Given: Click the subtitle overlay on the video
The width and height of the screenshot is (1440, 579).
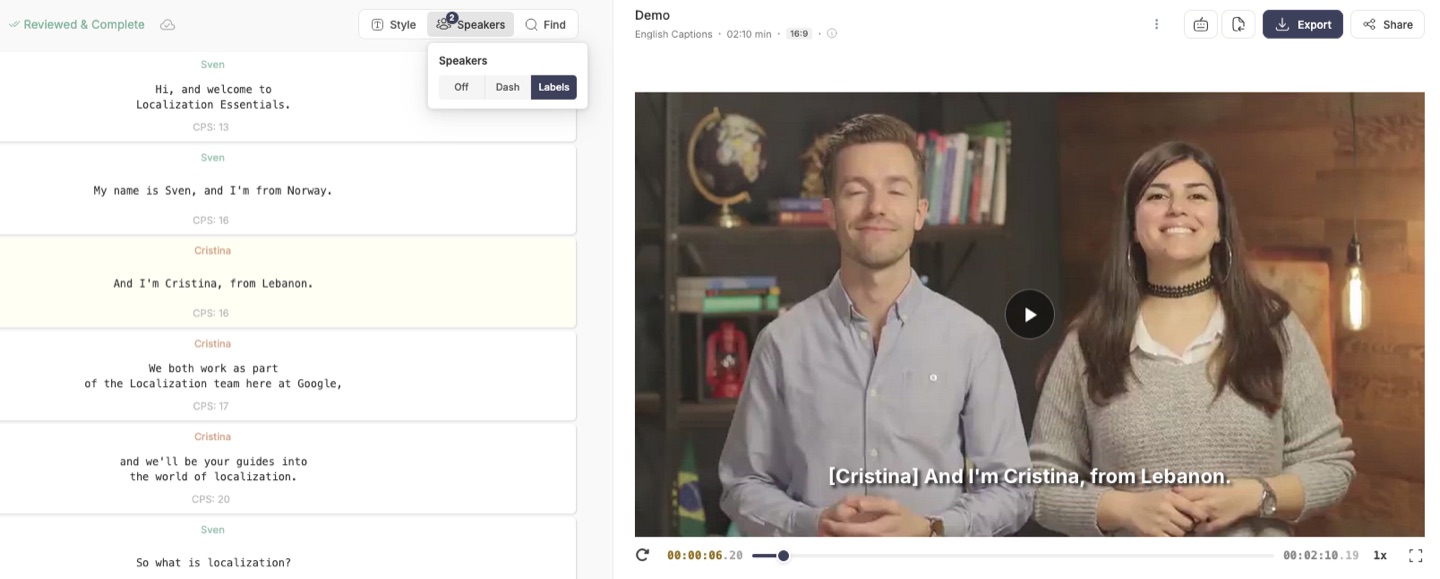Looking at the screenshot, I should [1029, 477].
